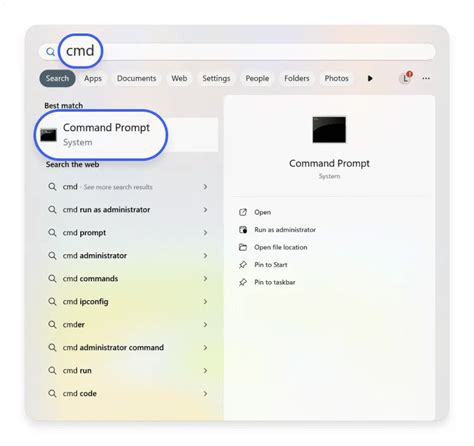The image size is (474, 446).
Task: Click the search text field containing cmd
Action: click(x=237, y=52)
